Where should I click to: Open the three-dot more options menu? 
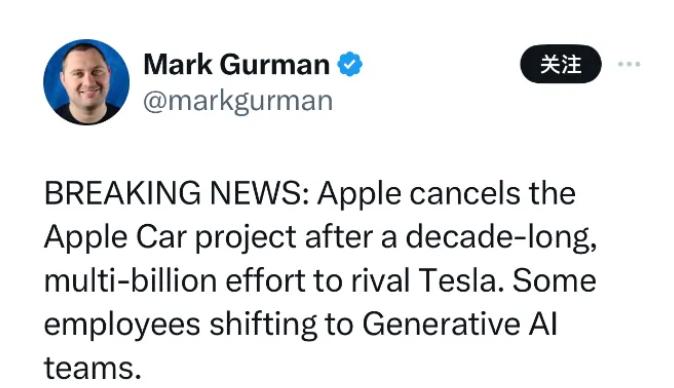[x=629, y=64]
